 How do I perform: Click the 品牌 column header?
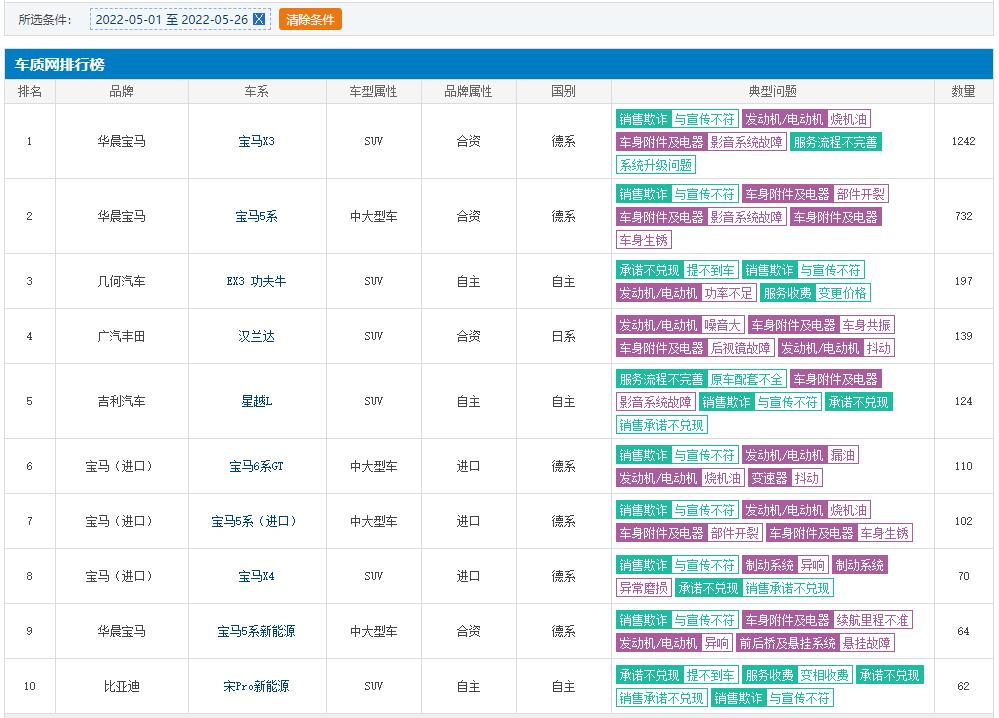pyautogui.click(x=122, y=91)
